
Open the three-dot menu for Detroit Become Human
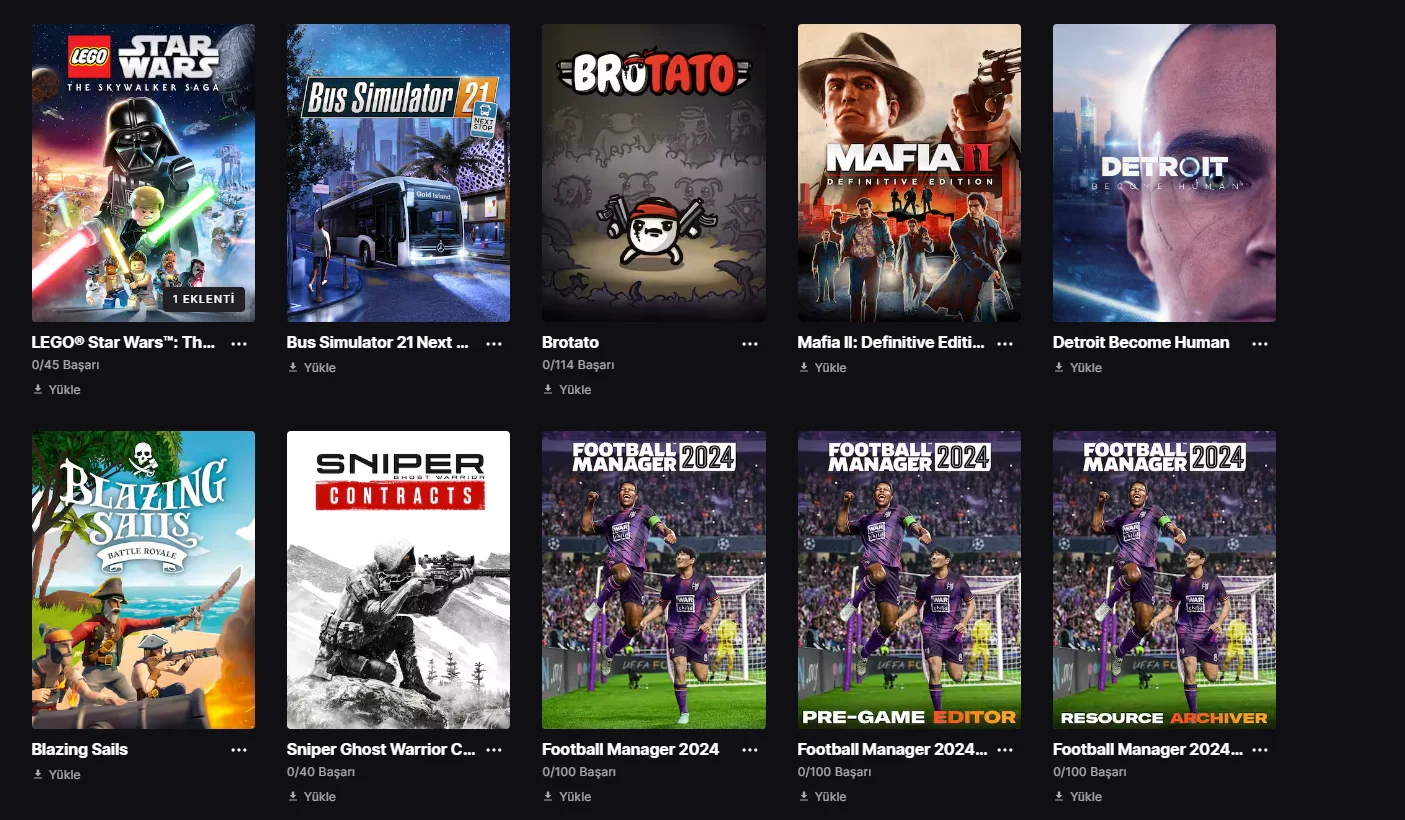click(x=1260, y=343)
